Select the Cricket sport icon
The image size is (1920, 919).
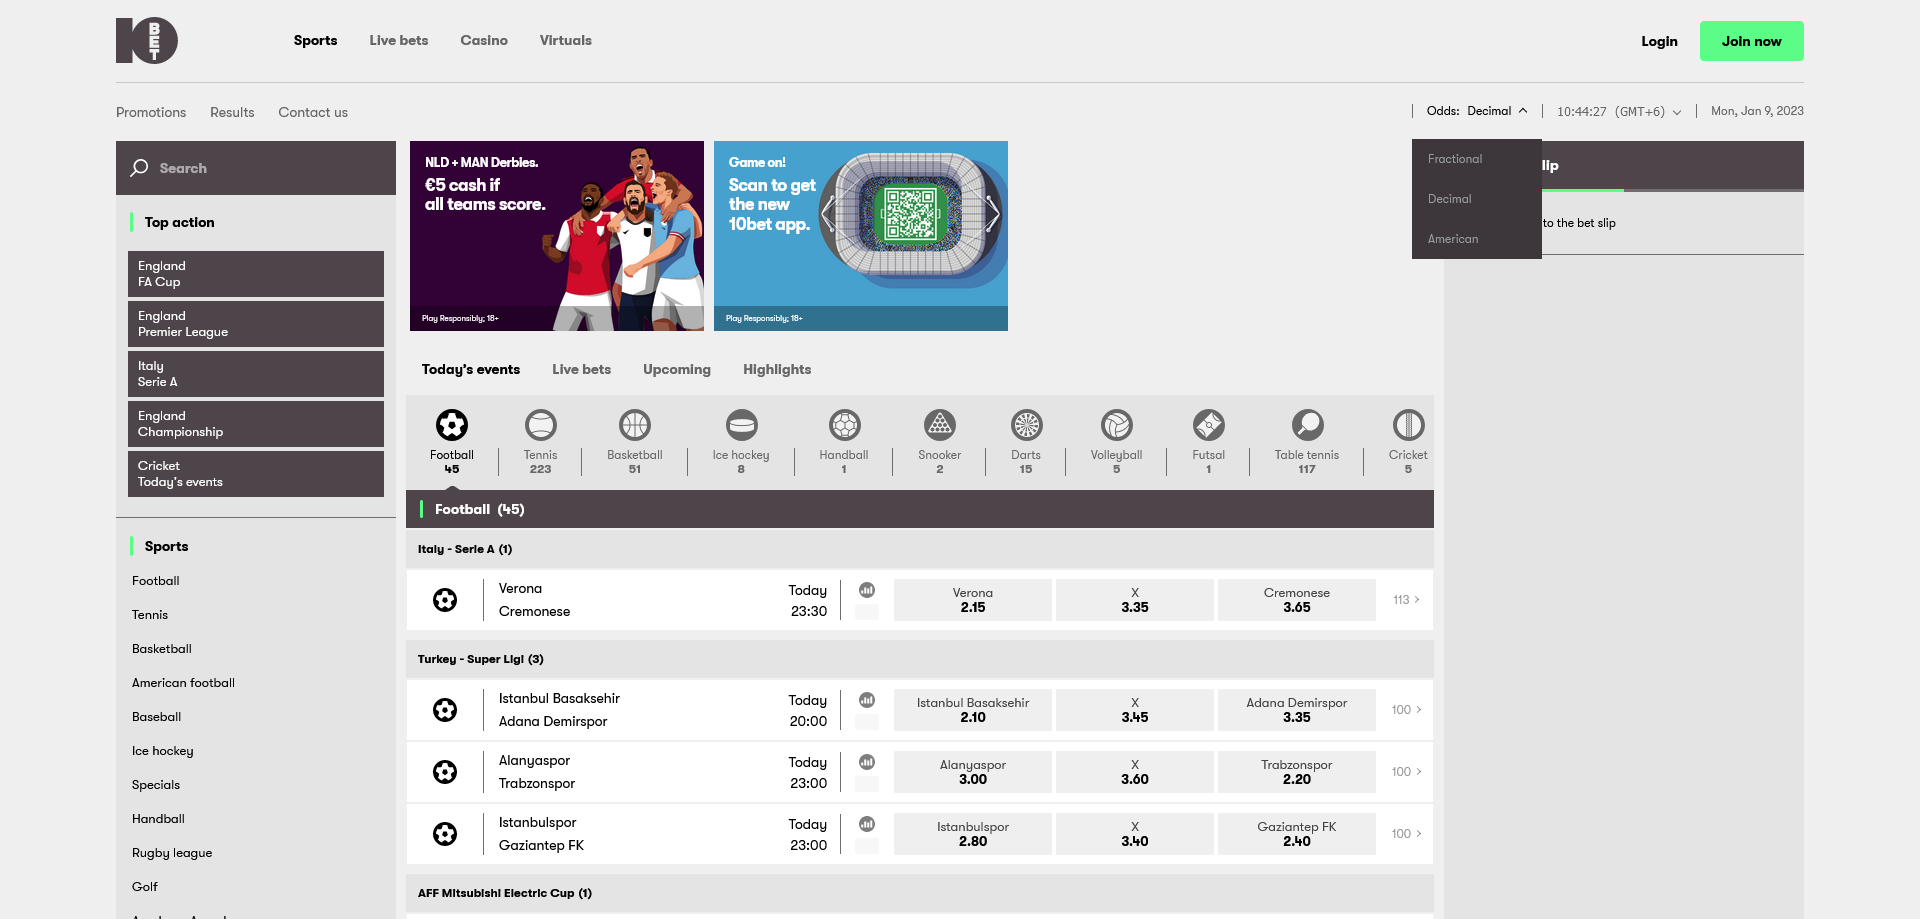click(x=1409, y=425)
